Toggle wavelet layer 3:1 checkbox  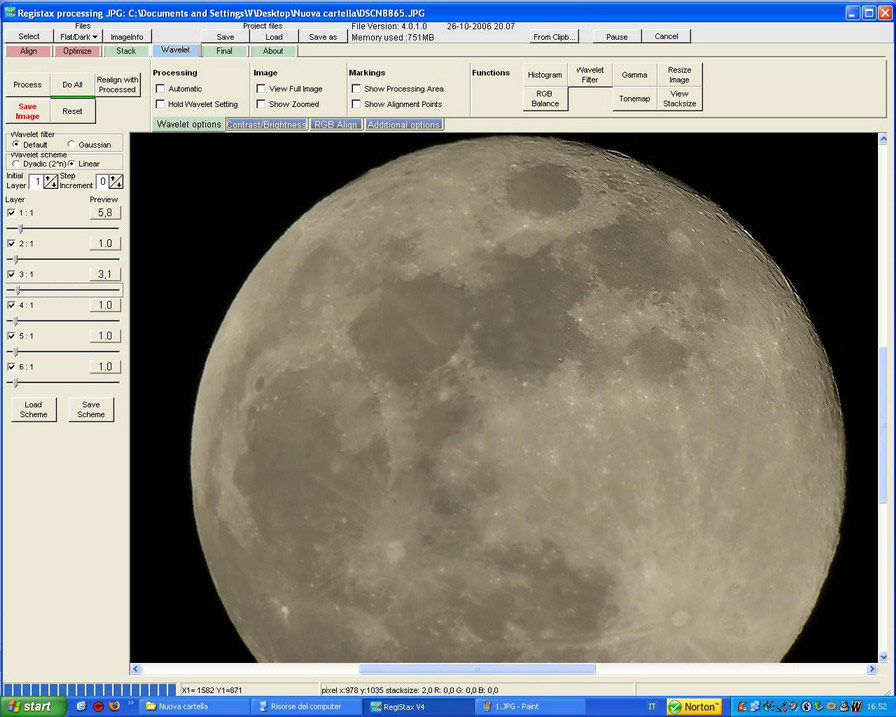coord(11,274)
